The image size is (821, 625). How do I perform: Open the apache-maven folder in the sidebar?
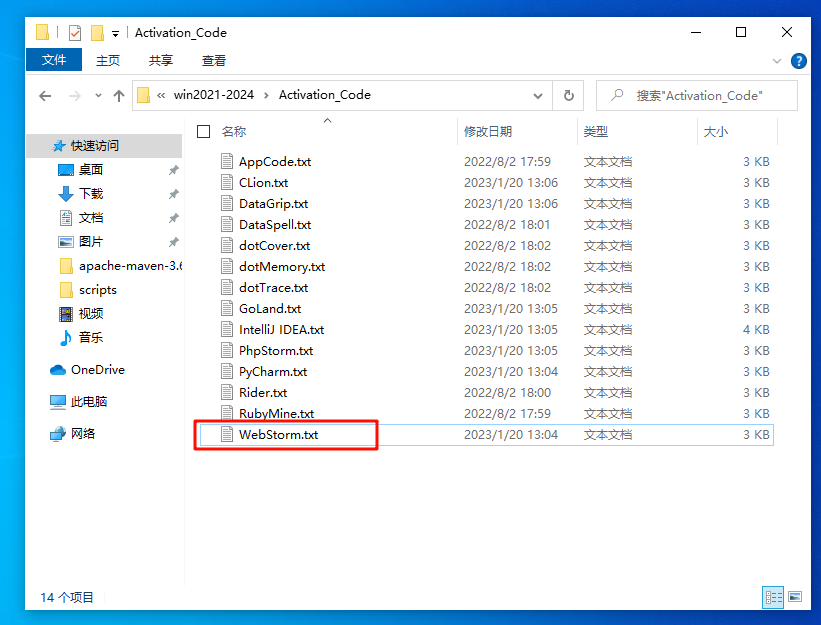click(130, 266)
